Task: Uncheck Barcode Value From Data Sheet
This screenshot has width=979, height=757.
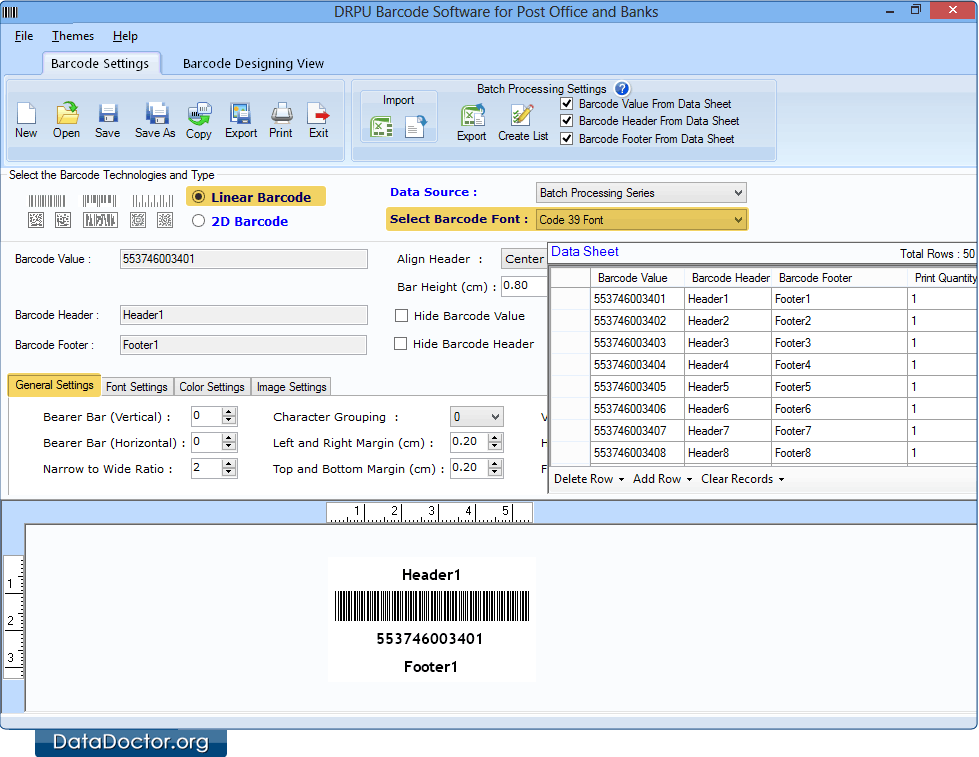Action: (x=567, y=104)
